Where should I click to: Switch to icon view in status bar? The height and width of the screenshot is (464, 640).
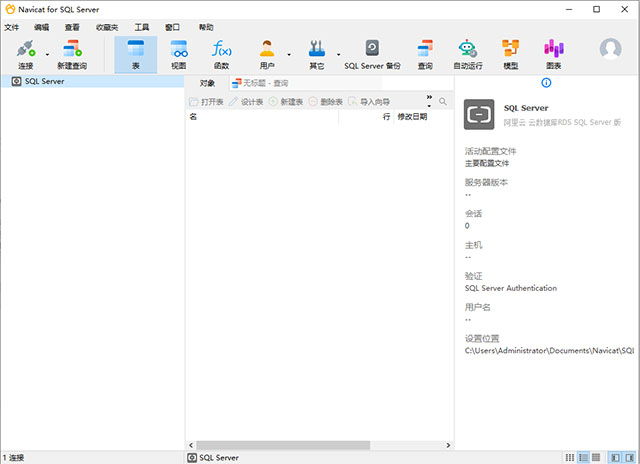(570, 457)
